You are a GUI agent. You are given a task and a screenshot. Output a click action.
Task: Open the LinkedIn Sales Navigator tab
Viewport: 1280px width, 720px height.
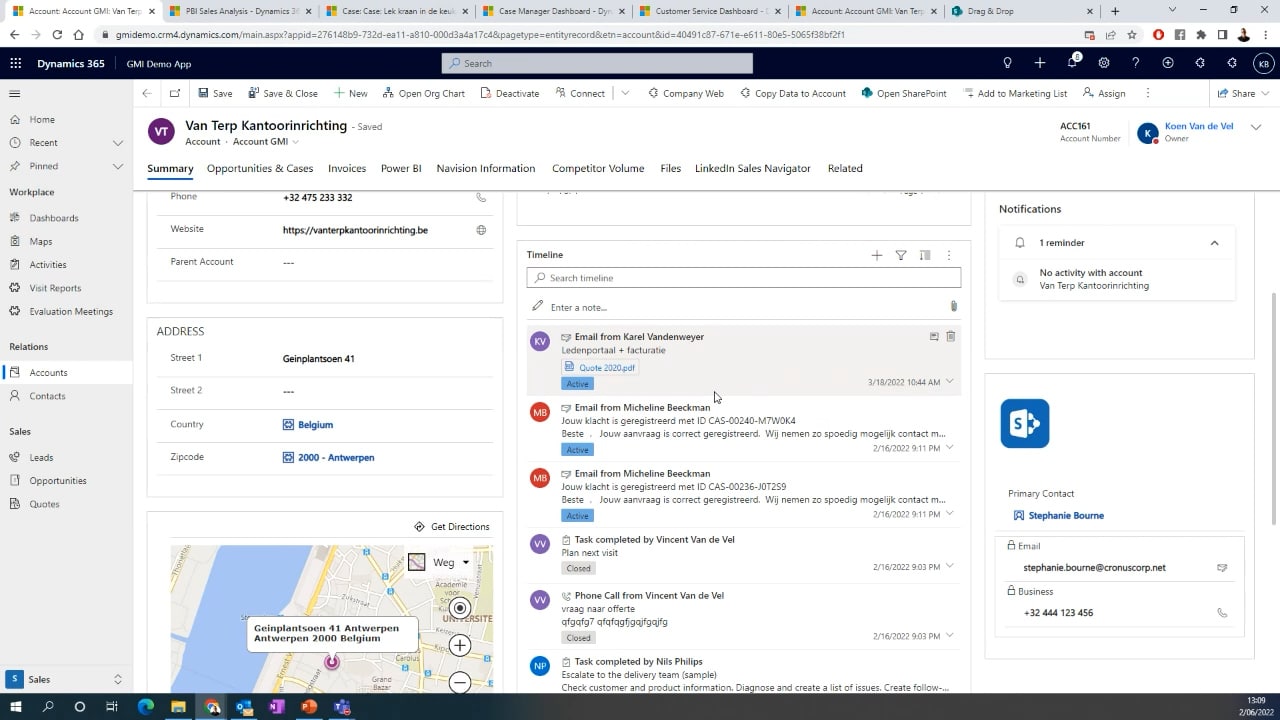pyautogui.click(x=753, y=168)
